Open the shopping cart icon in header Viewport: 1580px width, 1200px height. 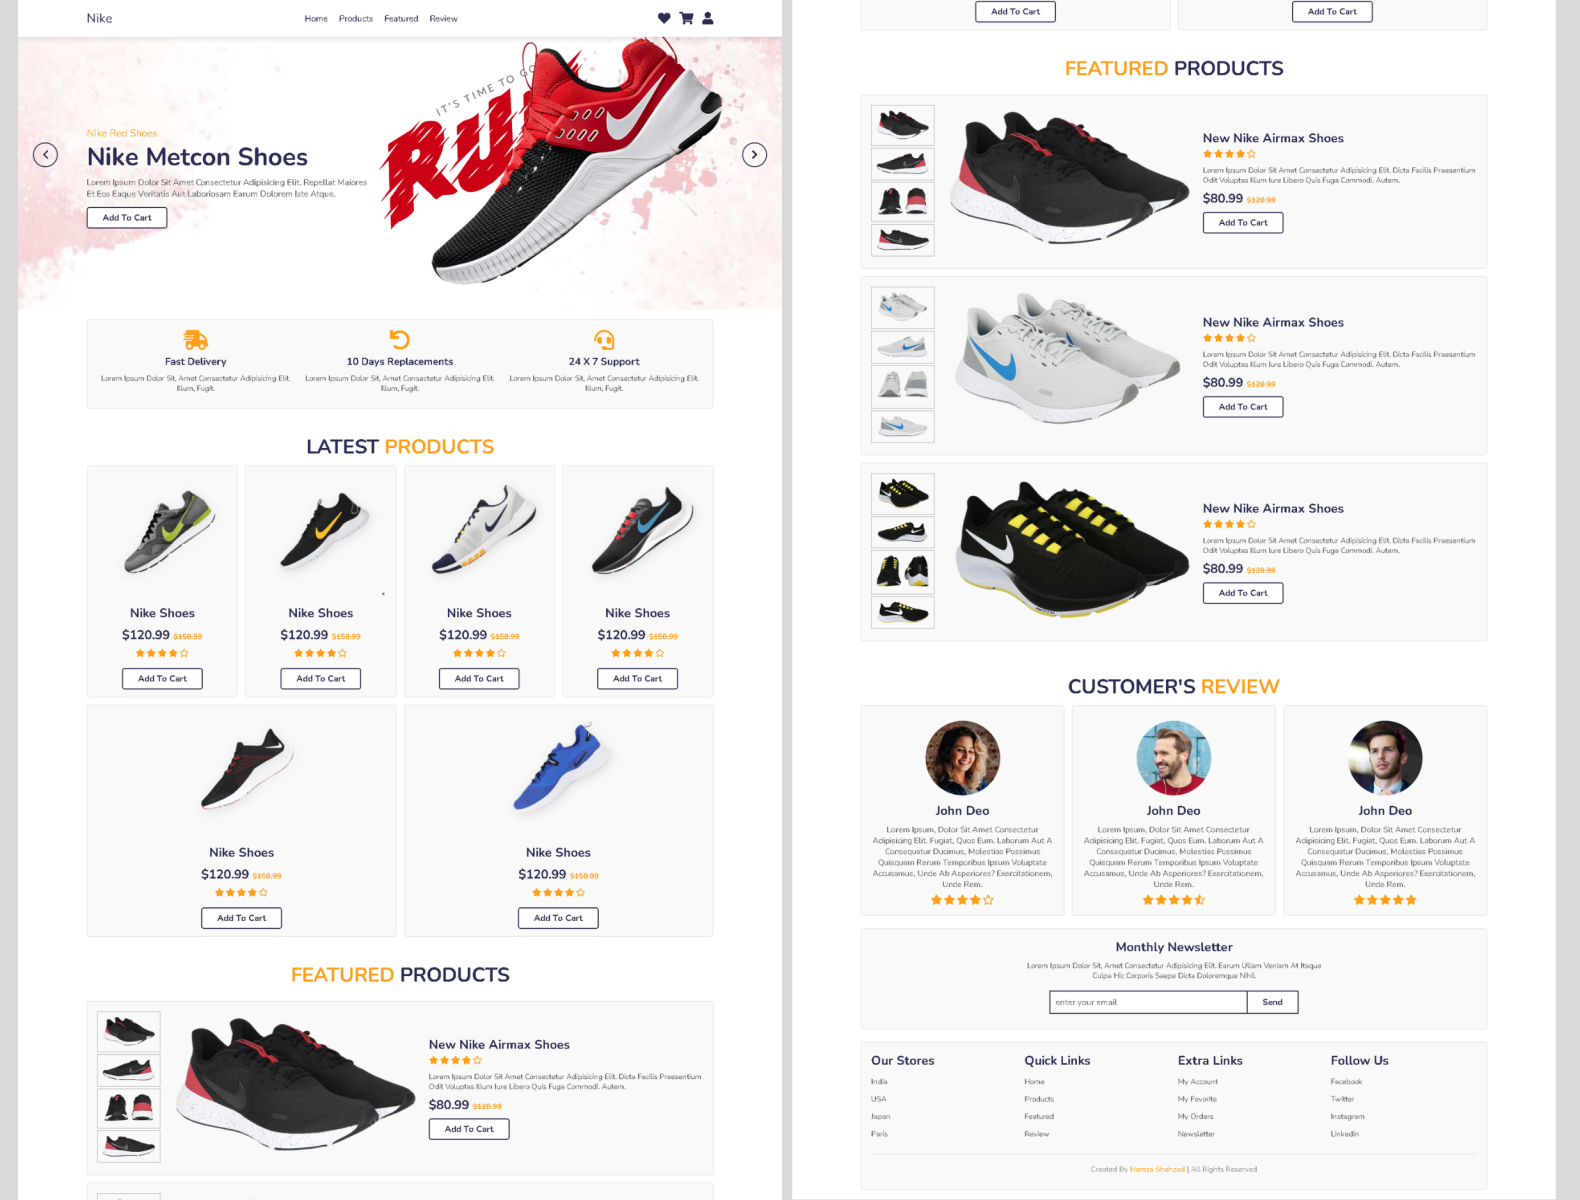click(x=686, y=18)
